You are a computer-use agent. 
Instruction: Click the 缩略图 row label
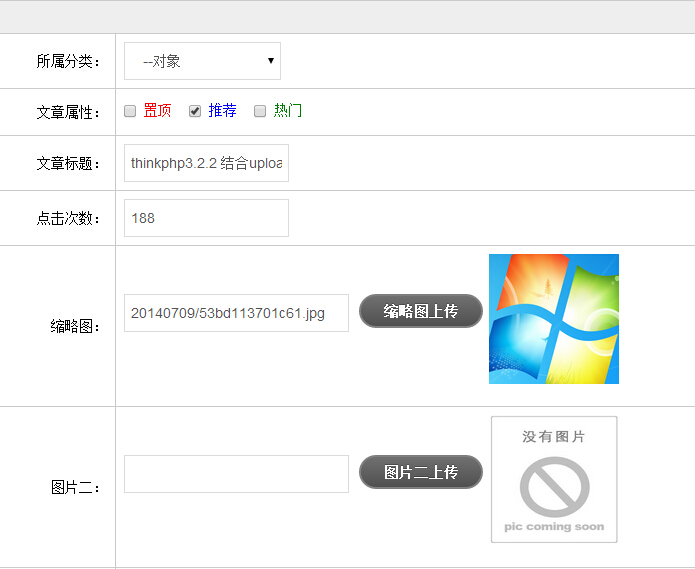point(75,326)
